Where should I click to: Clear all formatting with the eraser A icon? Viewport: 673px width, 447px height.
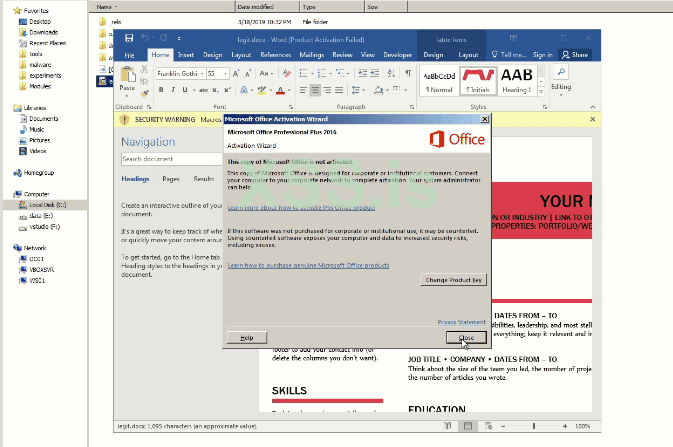point(287,74)
